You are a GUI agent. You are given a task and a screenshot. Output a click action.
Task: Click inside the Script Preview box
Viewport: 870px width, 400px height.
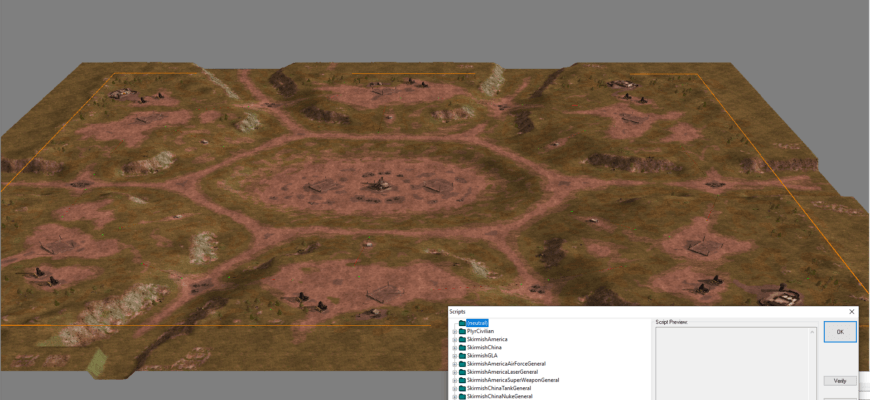click(735, 360)
